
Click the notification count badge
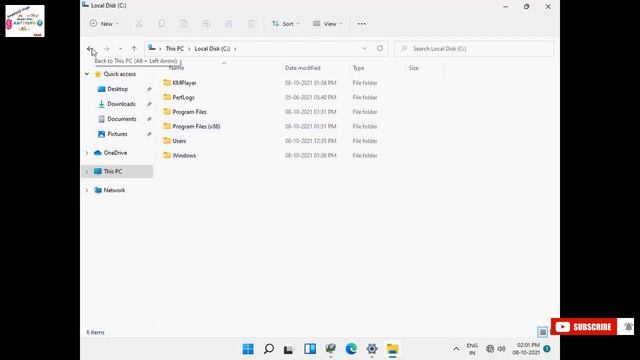[547, 349]
